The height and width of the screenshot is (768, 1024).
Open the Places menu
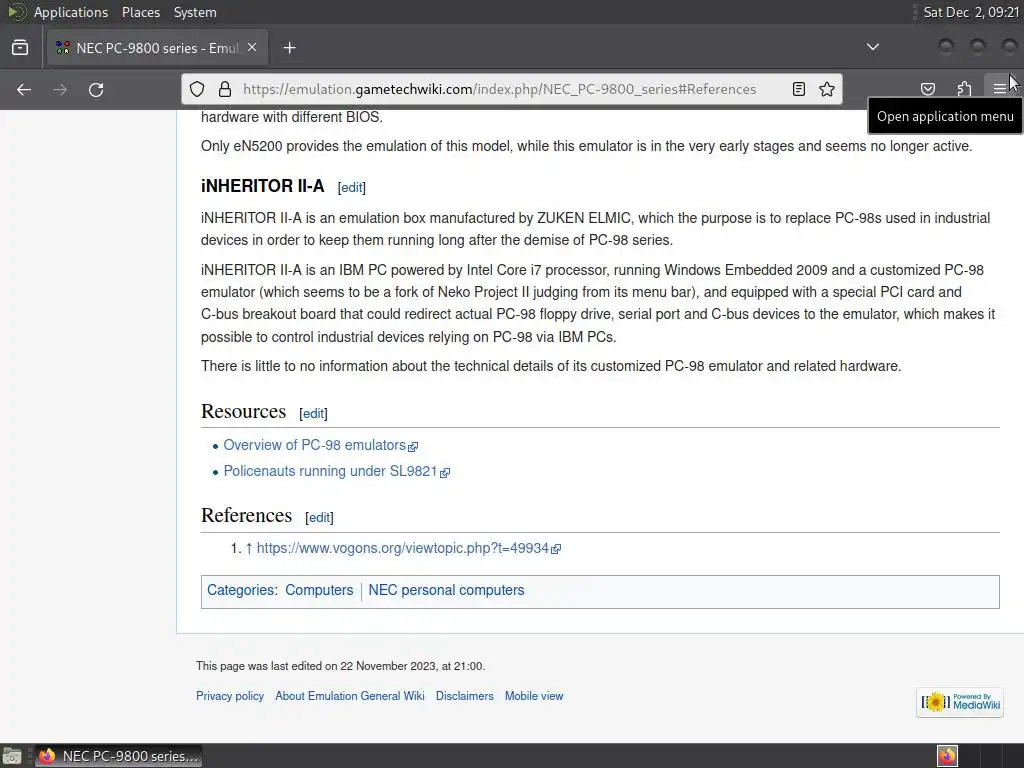[140, 12]
